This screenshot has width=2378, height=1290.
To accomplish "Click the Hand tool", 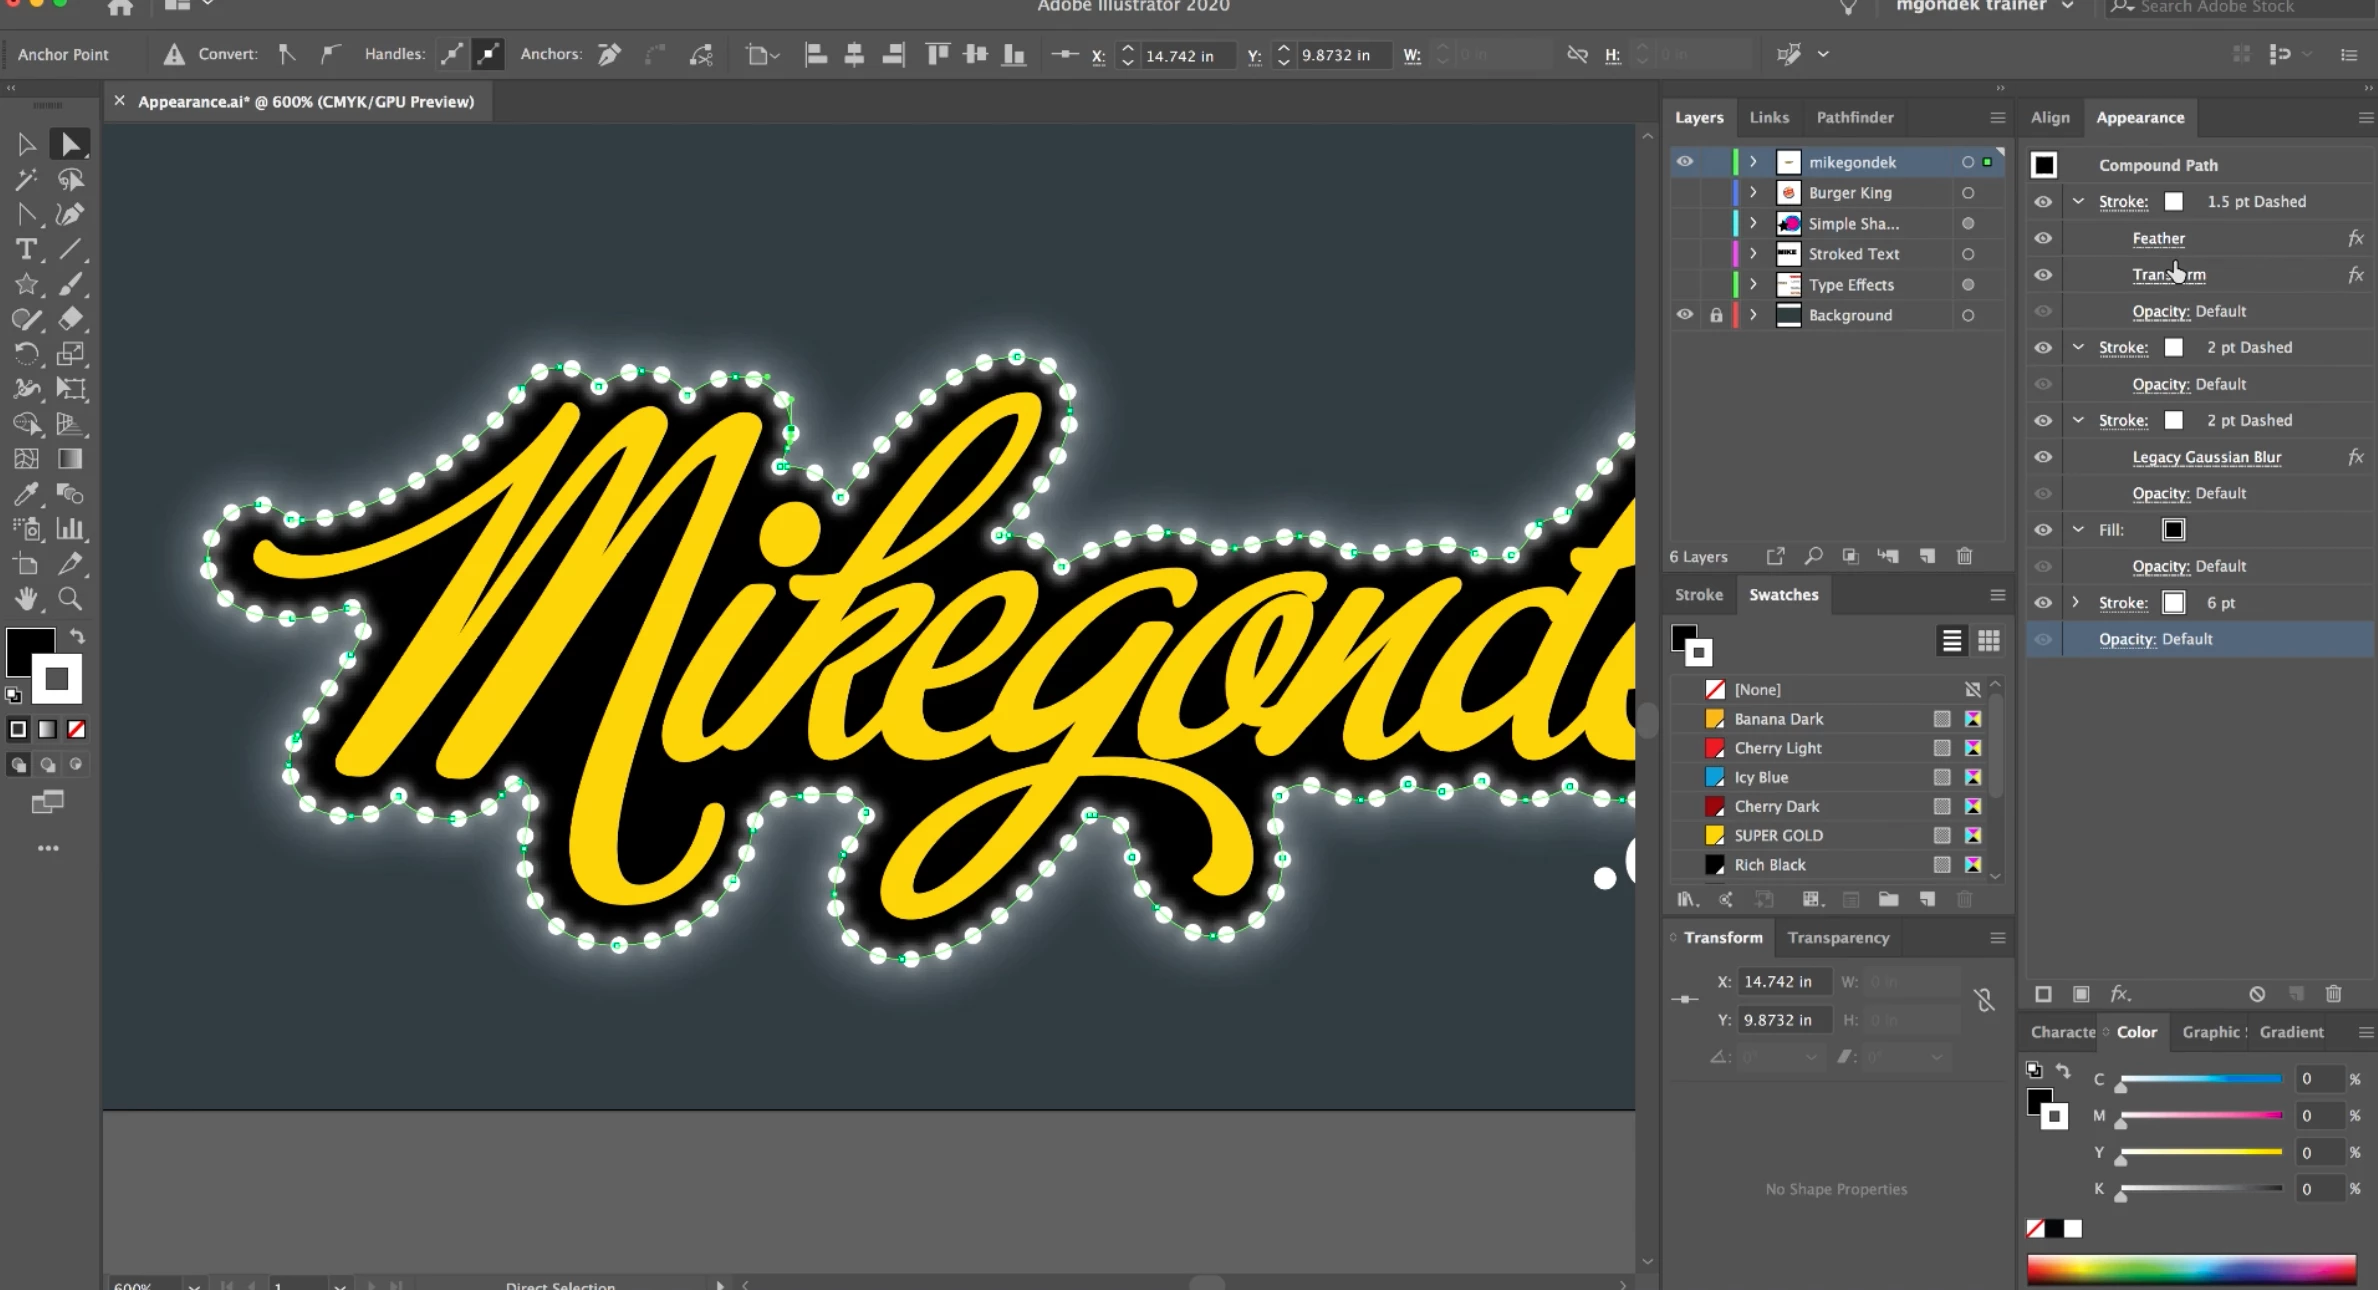I will pos(26,599).
